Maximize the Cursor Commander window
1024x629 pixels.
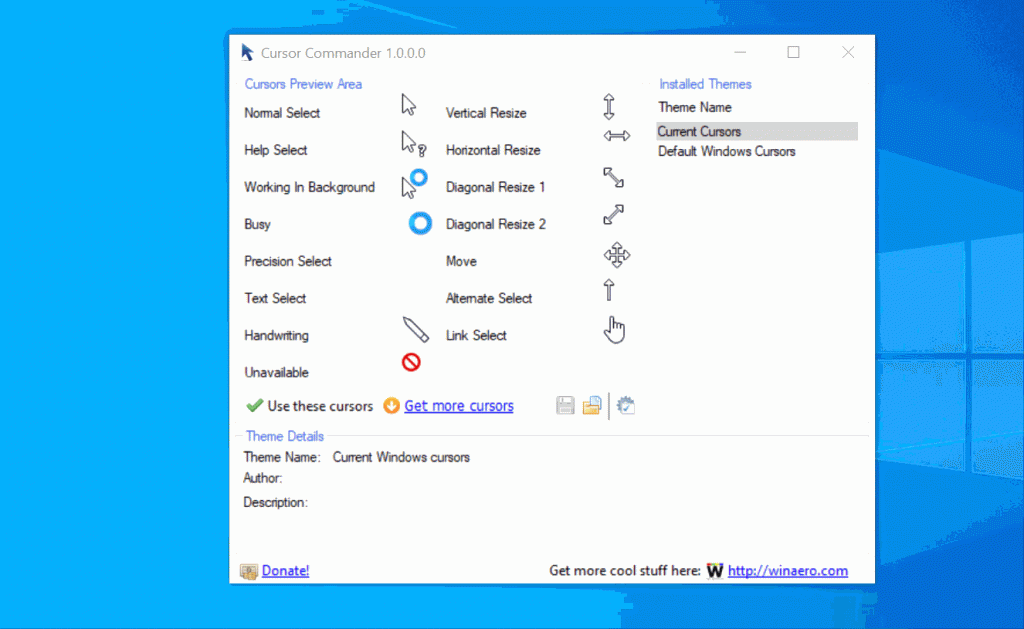[793, 52]
